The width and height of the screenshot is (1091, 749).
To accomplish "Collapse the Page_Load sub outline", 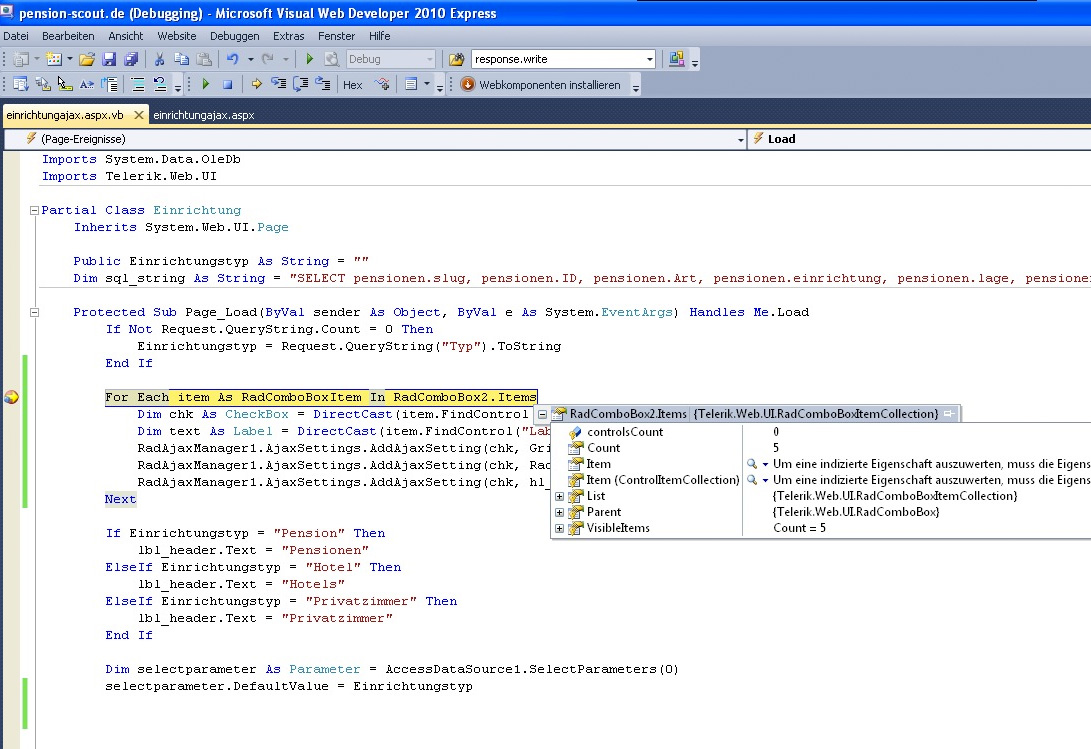I will (x=35, y=312).
